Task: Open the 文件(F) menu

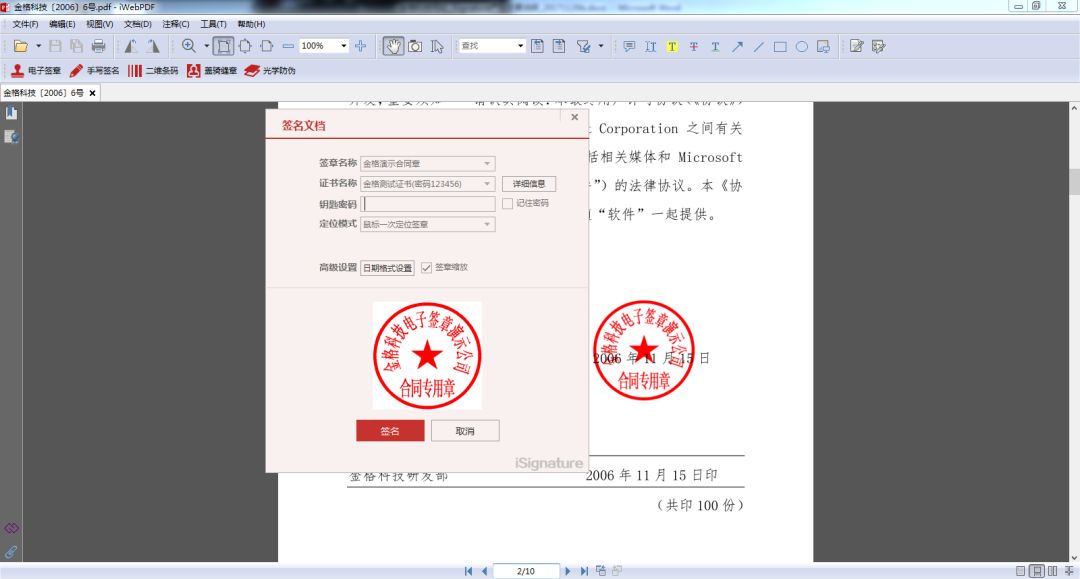Action: (25, 24)
